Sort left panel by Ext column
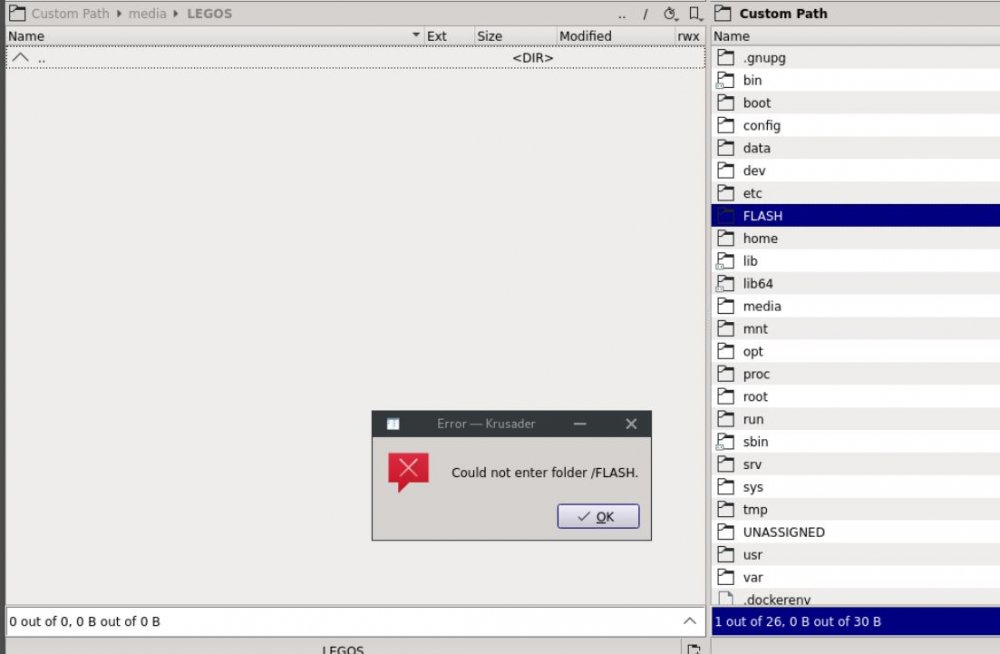Screen dimensions: 1000x654 tap(449, 36)
